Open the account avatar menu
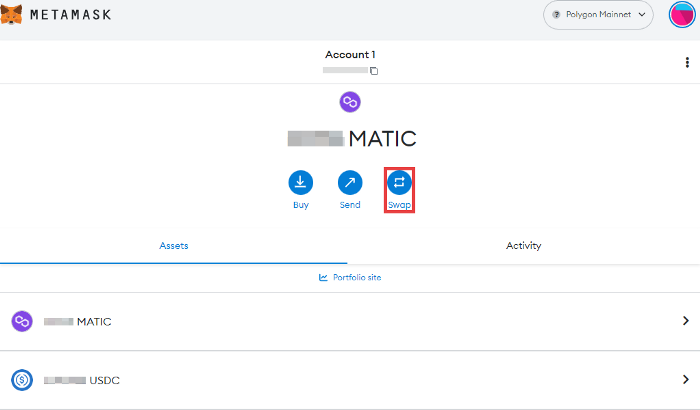Viewport: 700px width, 410px height. pos(681,15)
